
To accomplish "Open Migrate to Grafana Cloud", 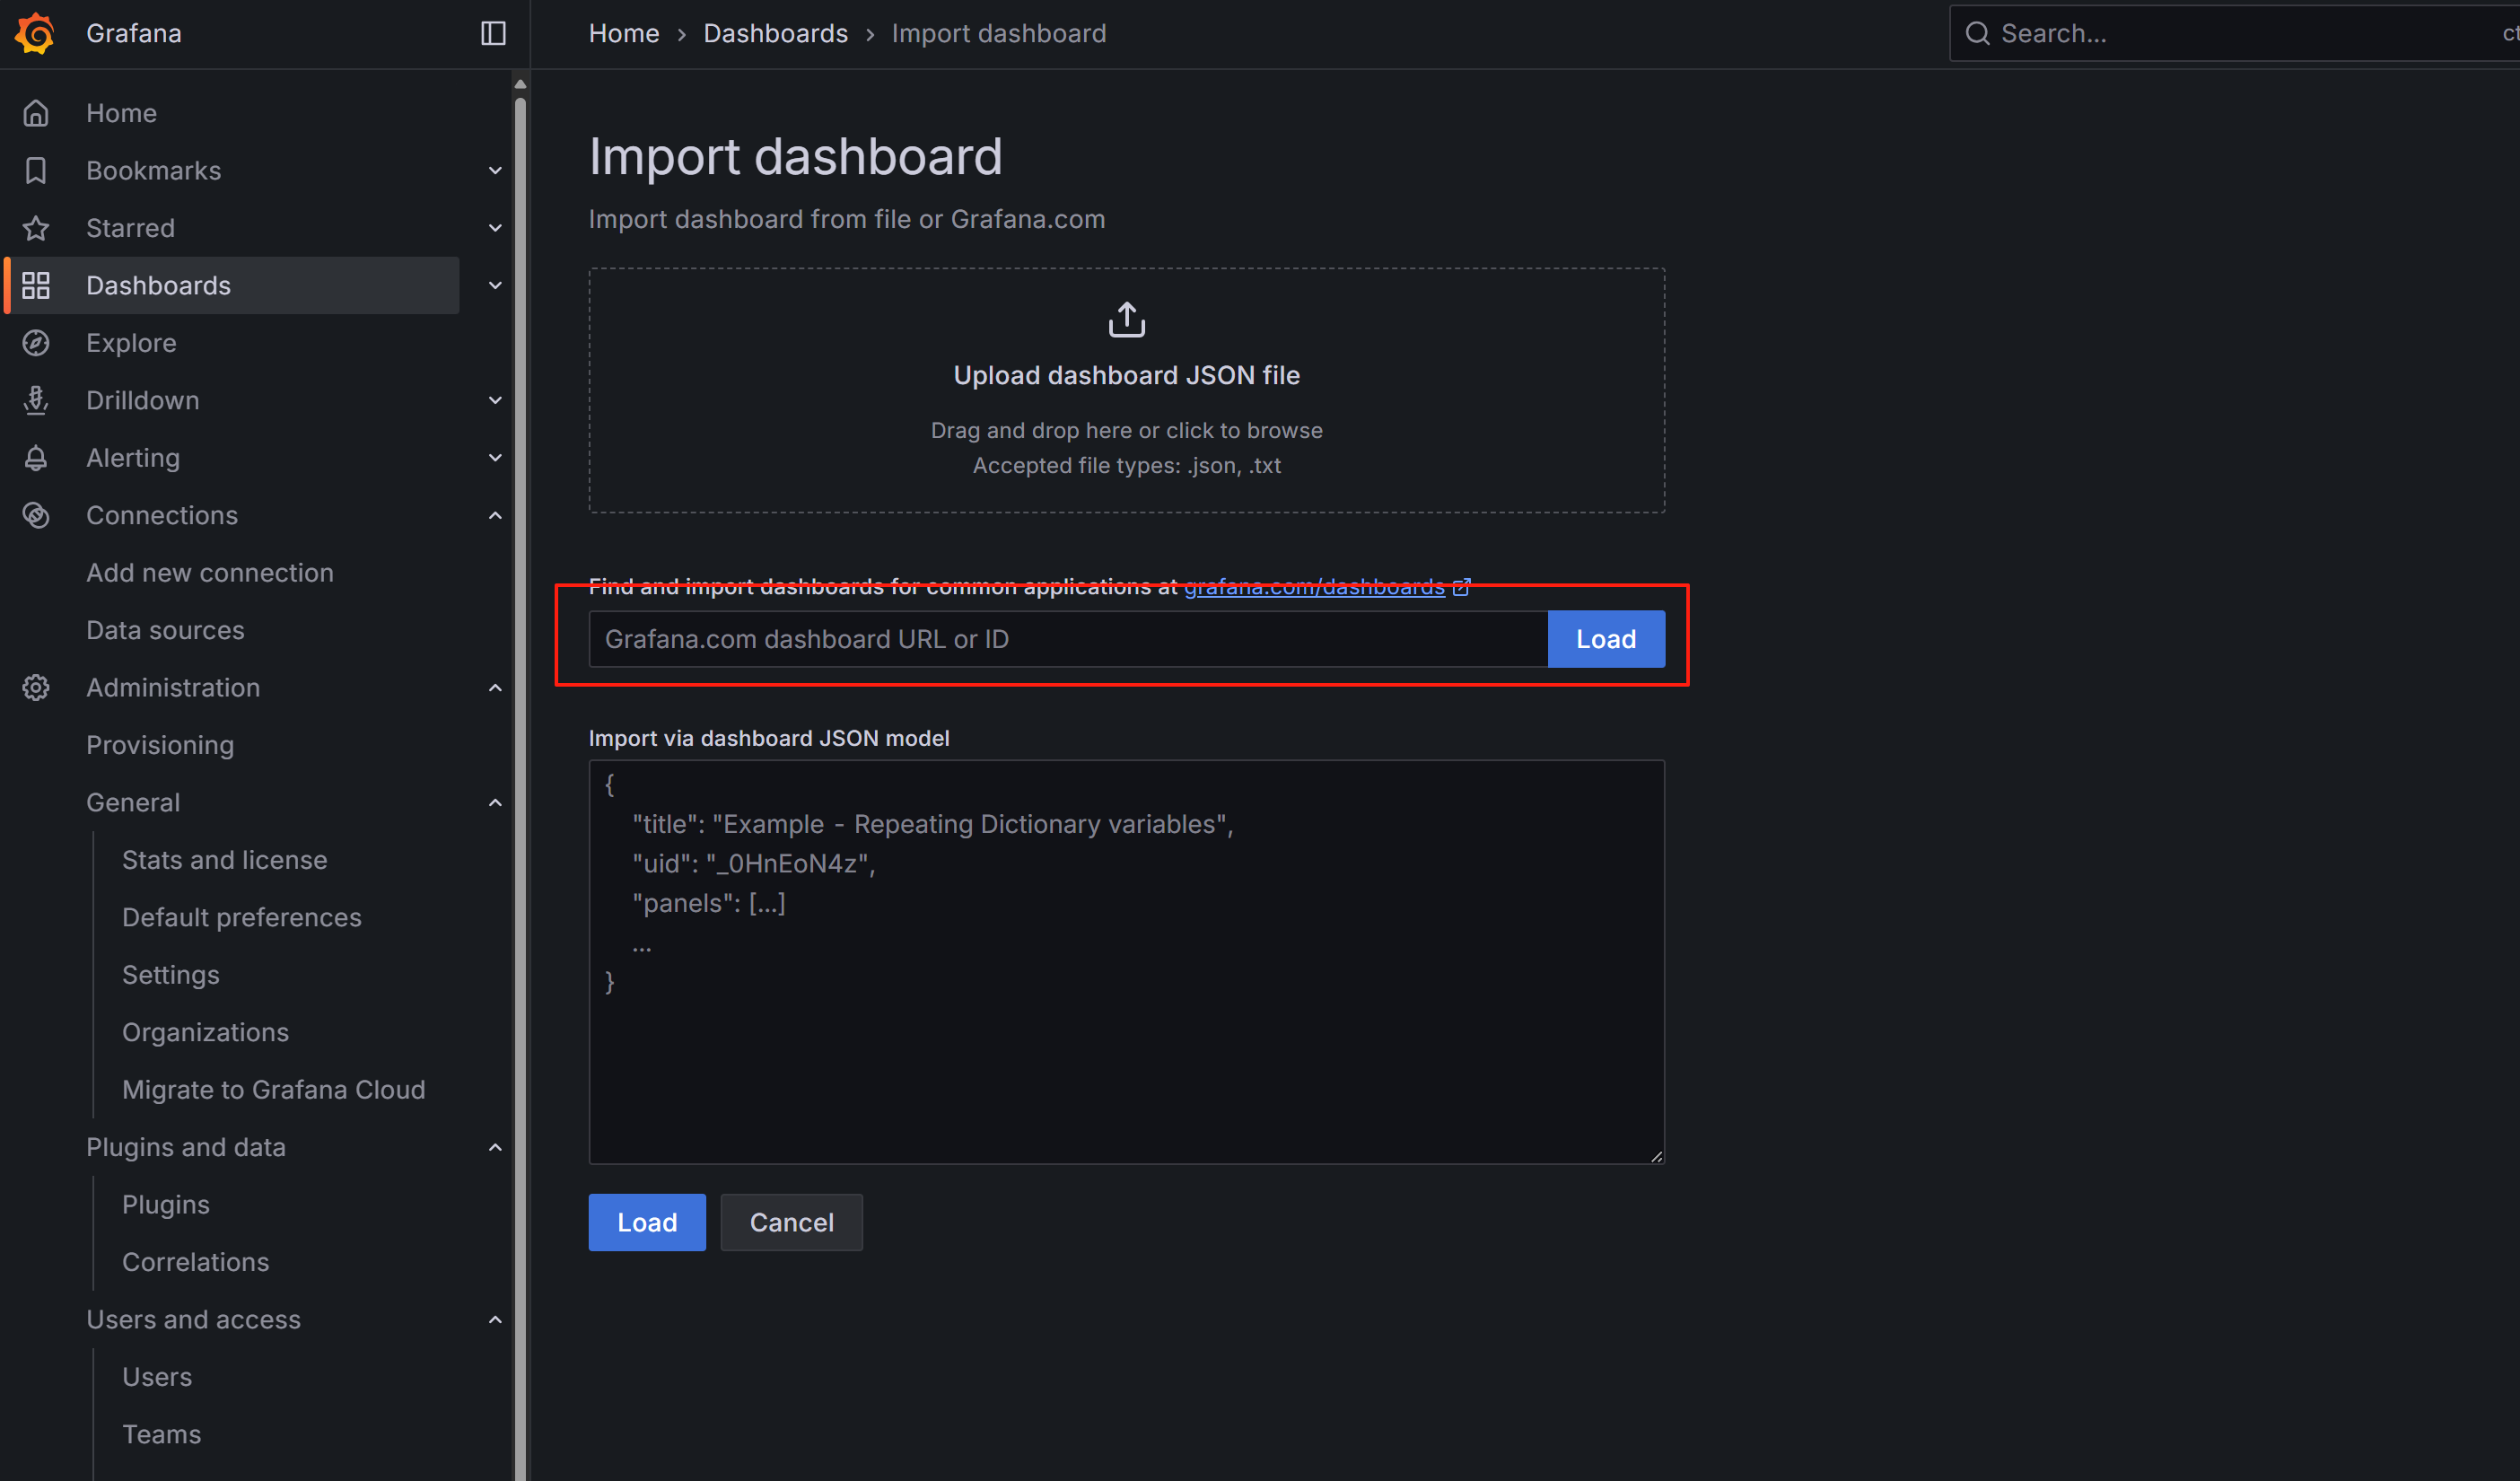I will pos(274,1090).
